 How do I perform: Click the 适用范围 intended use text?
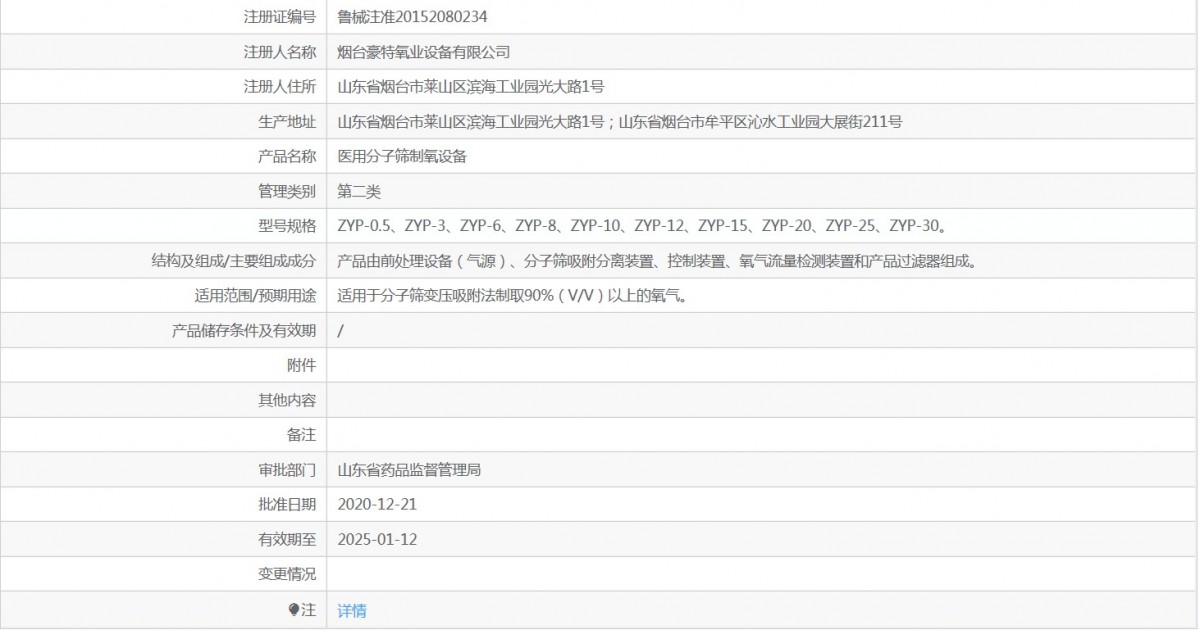[x=515, y=296]
